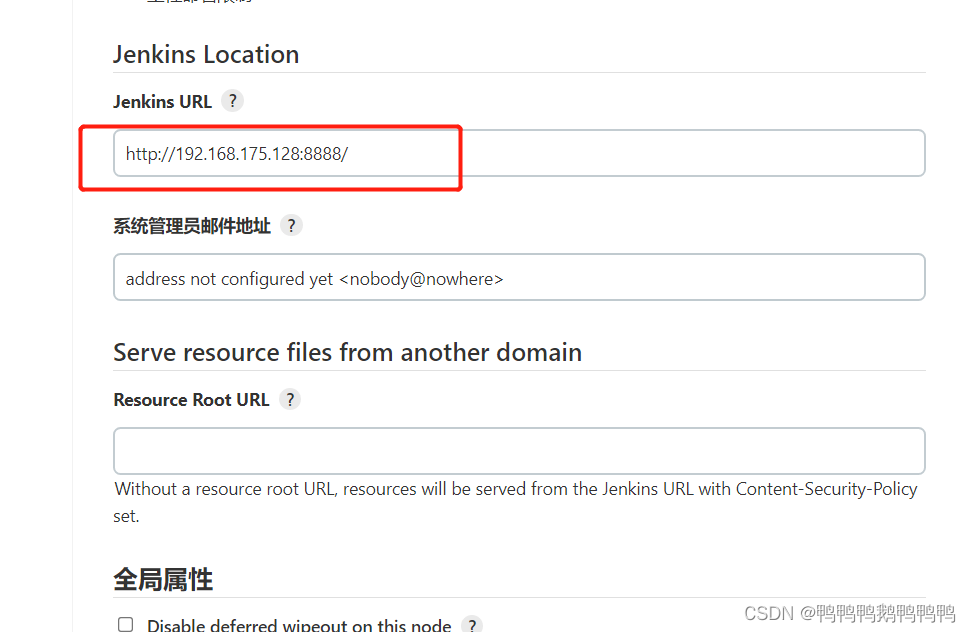971x632 pixels.
Task: Select the Without a resource root URL note
Action: (x=515, y=502)
